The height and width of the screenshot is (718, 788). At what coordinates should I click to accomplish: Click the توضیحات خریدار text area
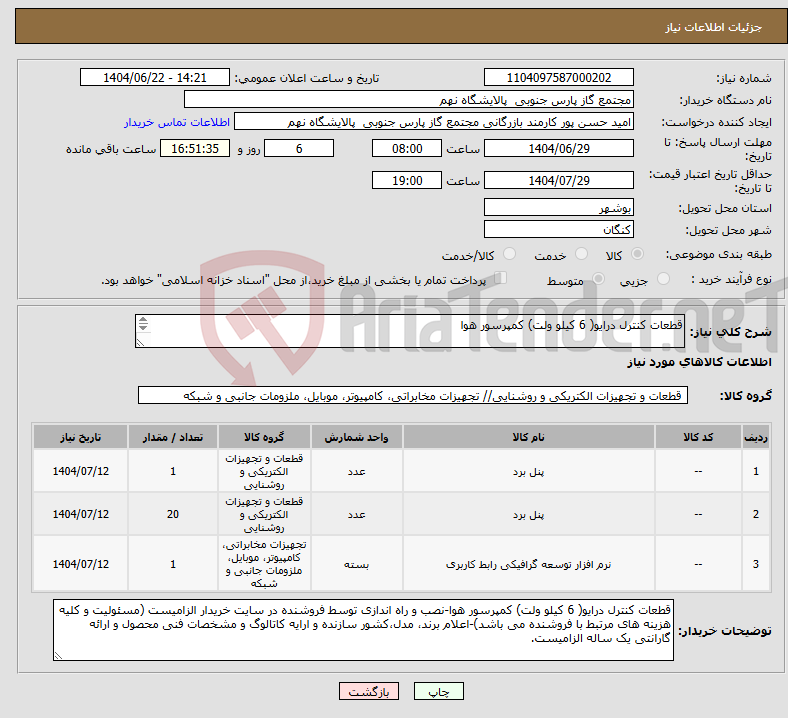363,630
